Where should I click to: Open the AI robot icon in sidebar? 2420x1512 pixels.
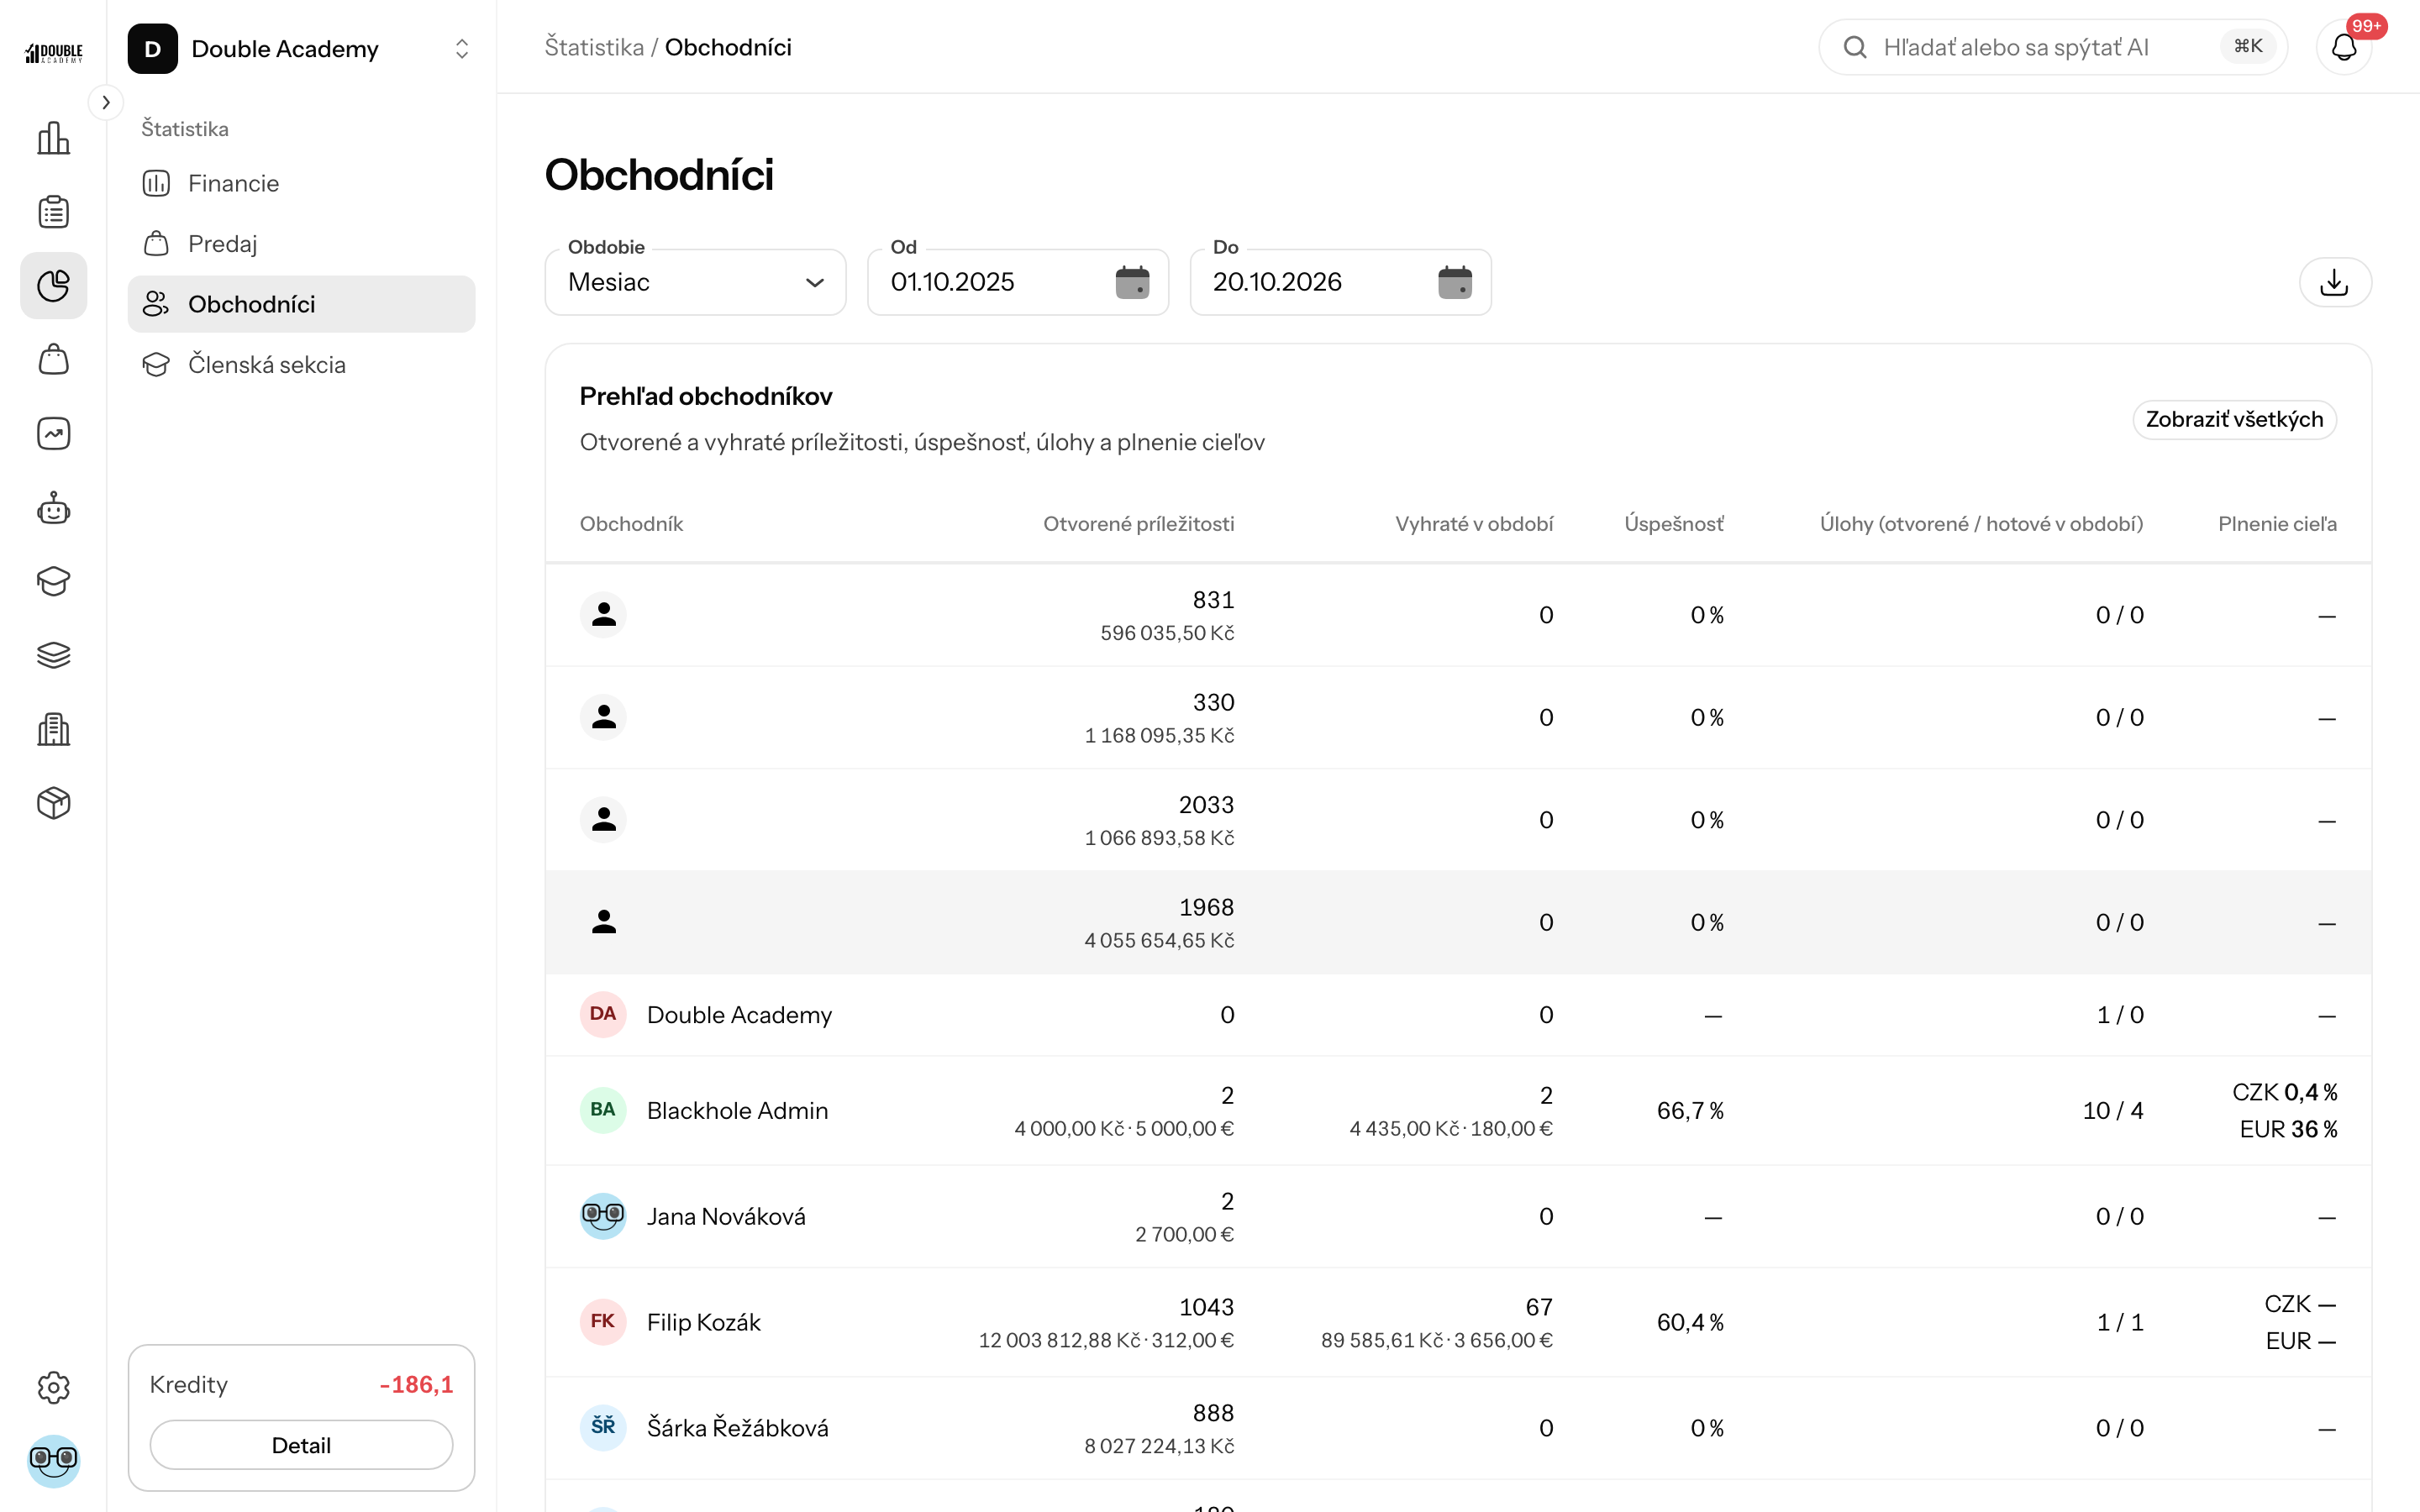[53, 508]
